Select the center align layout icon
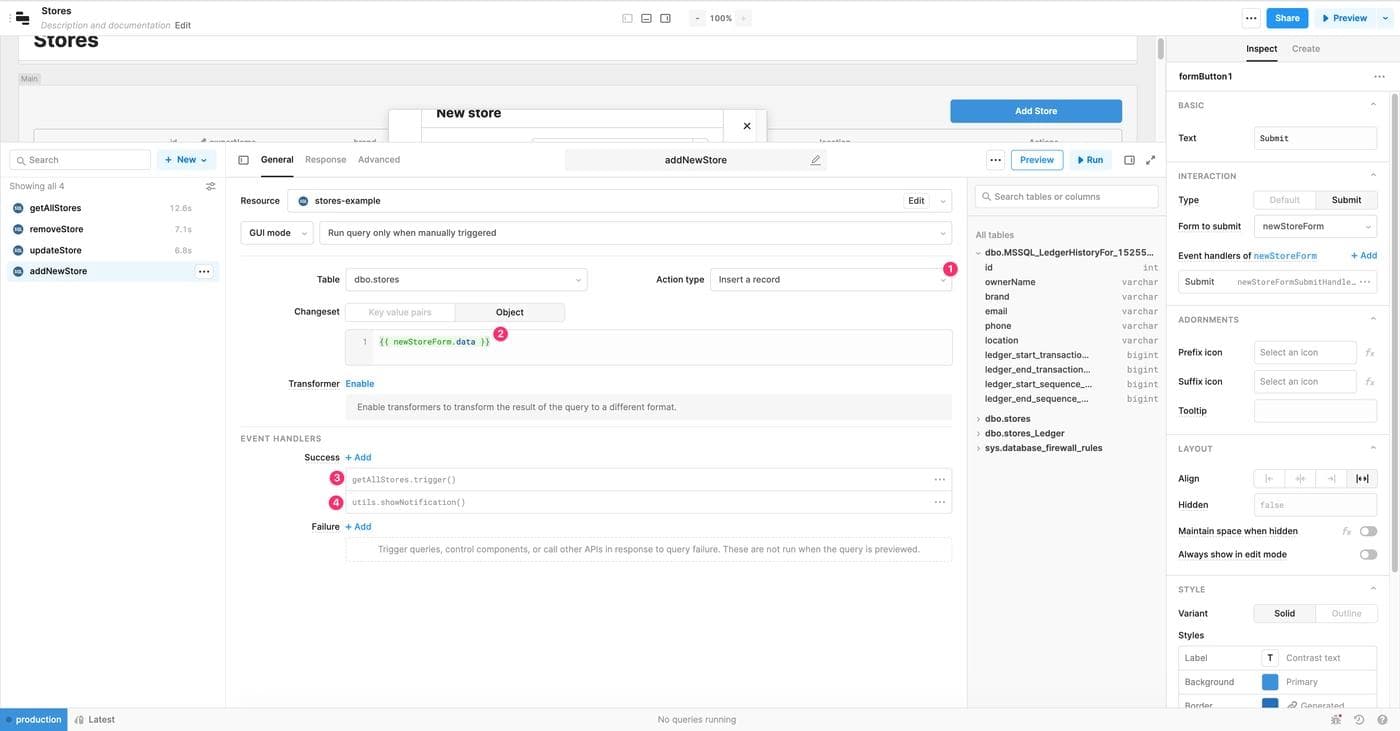This screenshot has height=731, width=1400. tap(1300, 479)
